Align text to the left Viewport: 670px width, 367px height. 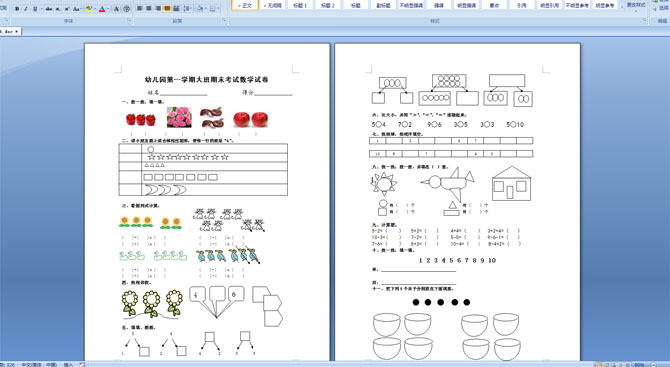[x=140, y=9]
